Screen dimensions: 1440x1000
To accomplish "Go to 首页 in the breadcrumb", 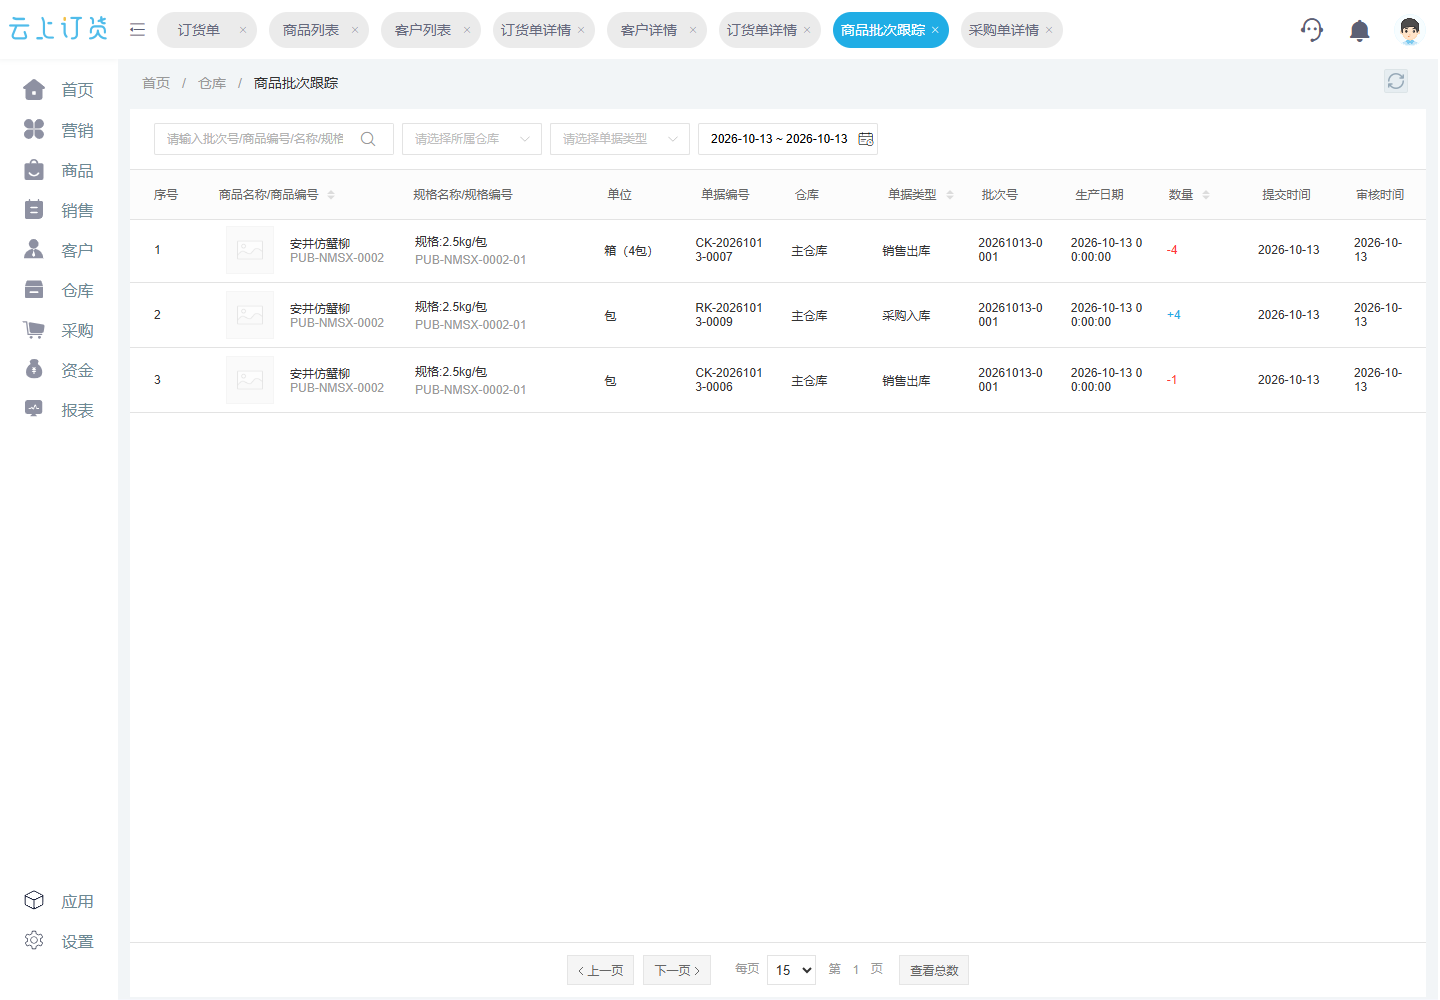I will point(156,83).
